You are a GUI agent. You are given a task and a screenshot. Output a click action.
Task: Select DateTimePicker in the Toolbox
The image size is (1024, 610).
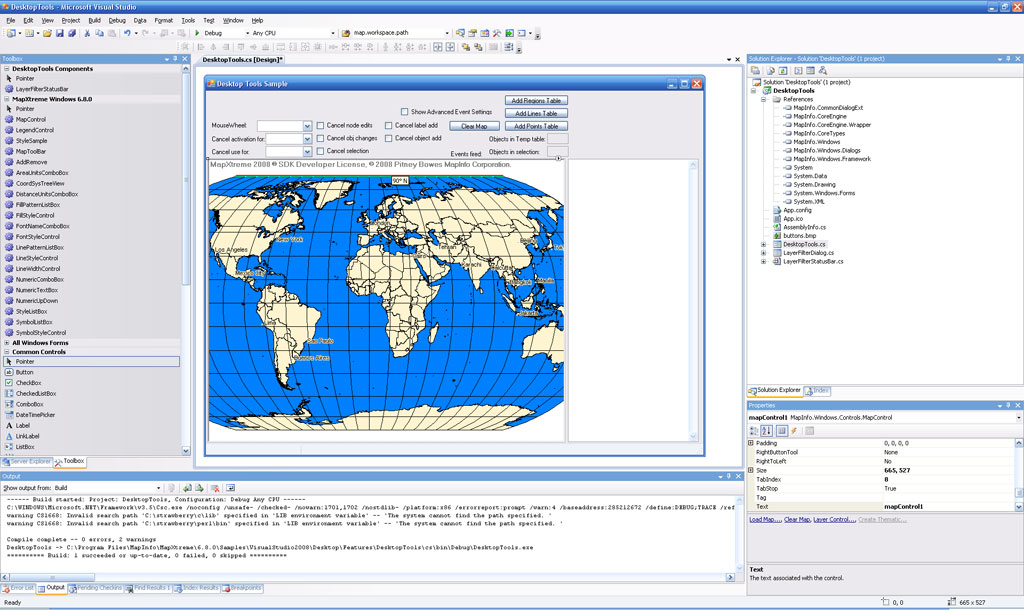(35, 415)
